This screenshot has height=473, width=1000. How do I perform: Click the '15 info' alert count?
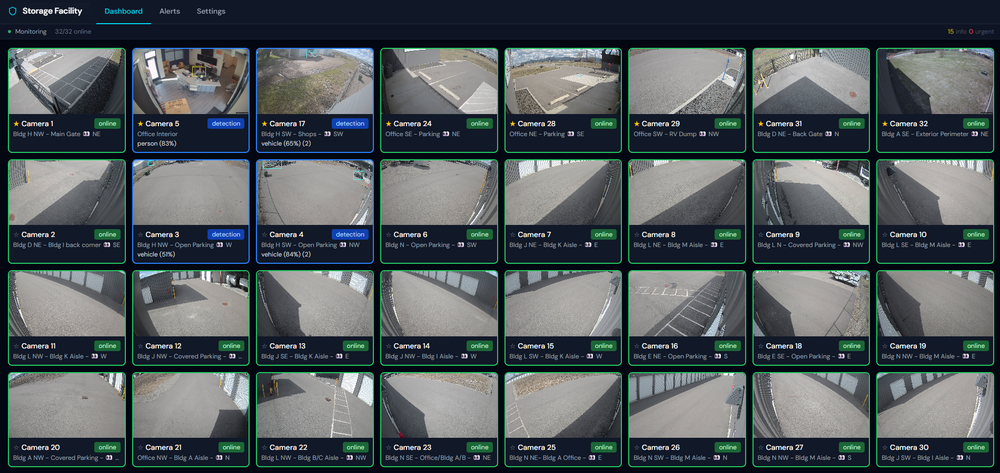(957, 31)
